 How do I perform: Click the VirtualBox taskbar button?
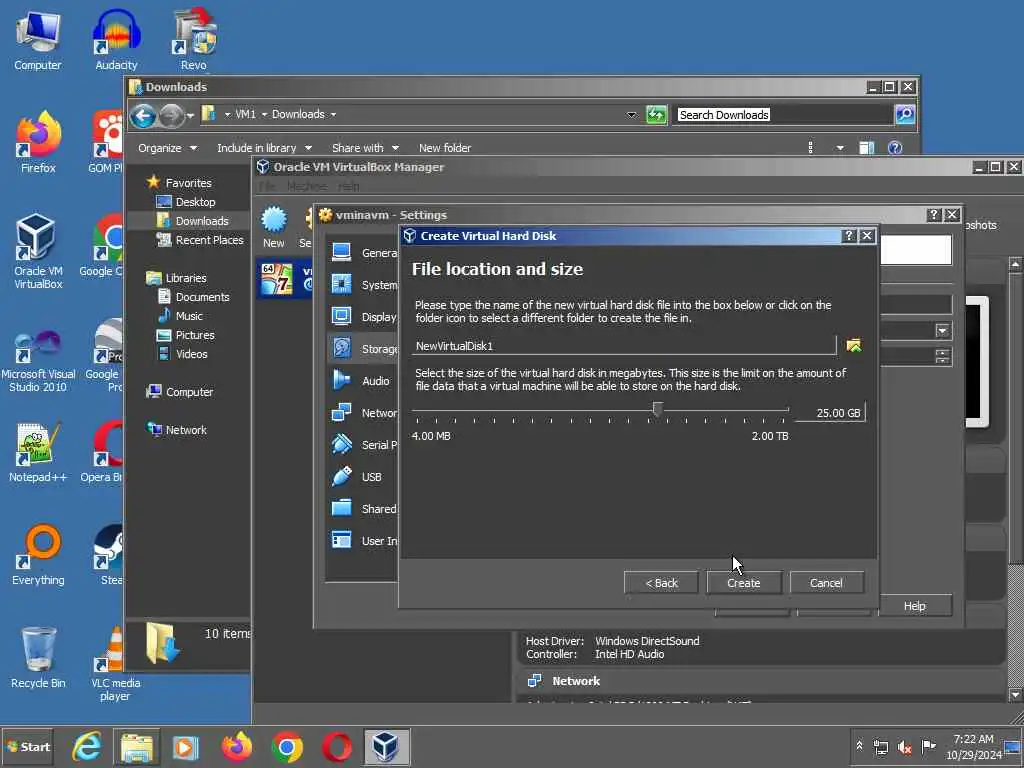click(386, 746)
